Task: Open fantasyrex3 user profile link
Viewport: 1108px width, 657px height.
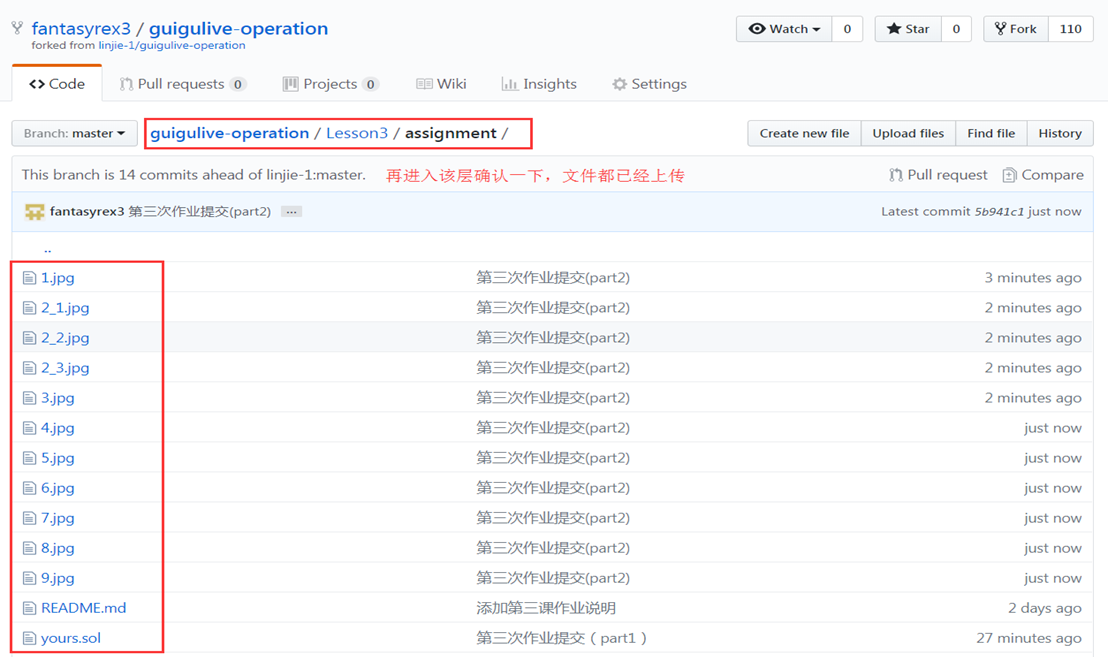Action: click(x=81, y=28)
